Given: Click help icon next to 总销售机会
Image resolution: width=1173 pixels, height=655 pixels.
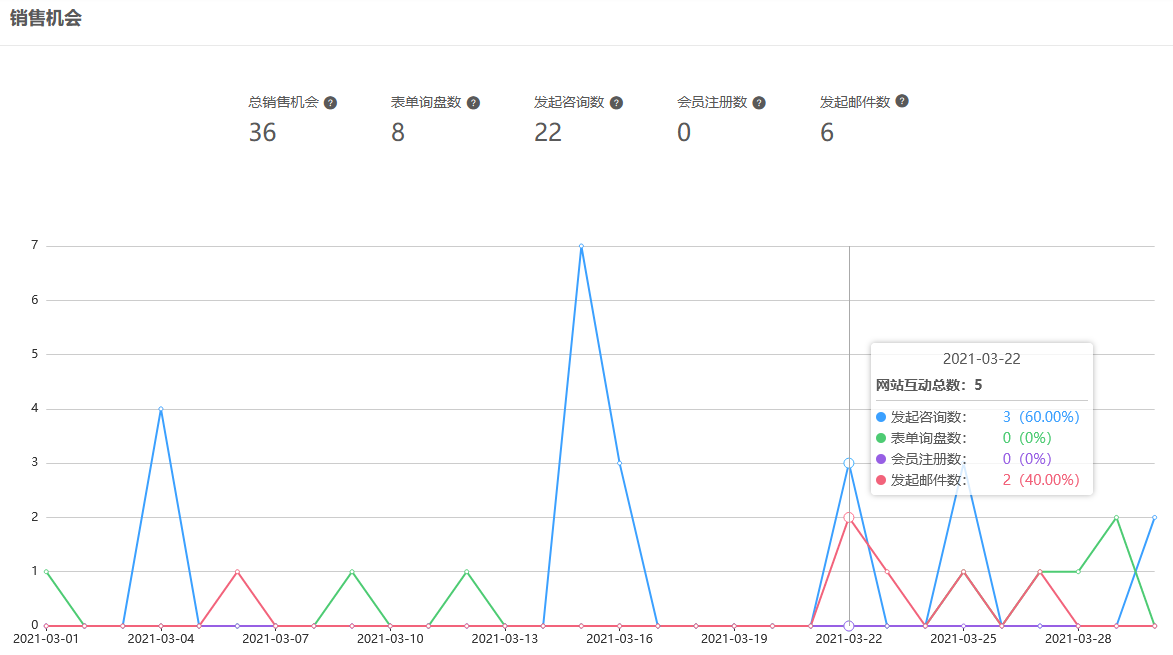Looking at the screenshot, I should (330, 103).
